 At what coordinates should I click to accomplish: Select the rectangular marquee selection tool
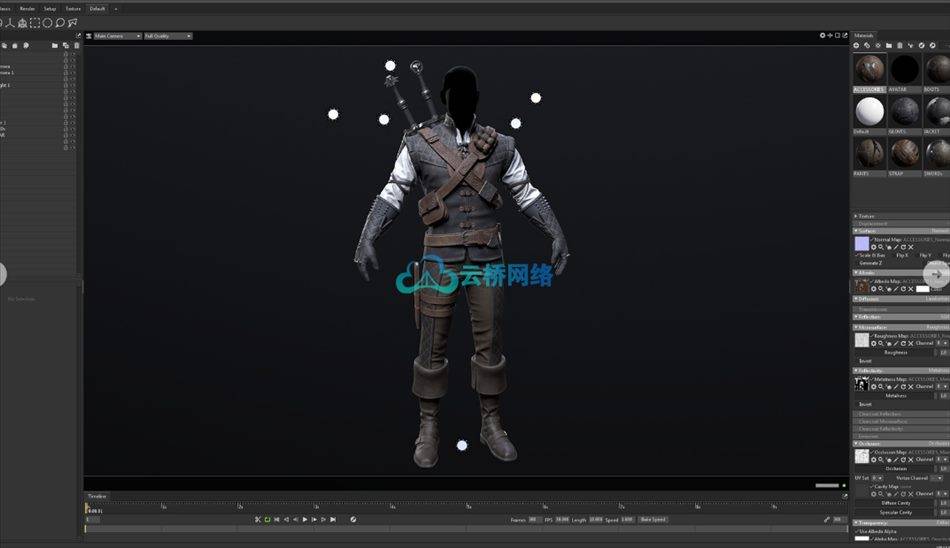point(35,23)
